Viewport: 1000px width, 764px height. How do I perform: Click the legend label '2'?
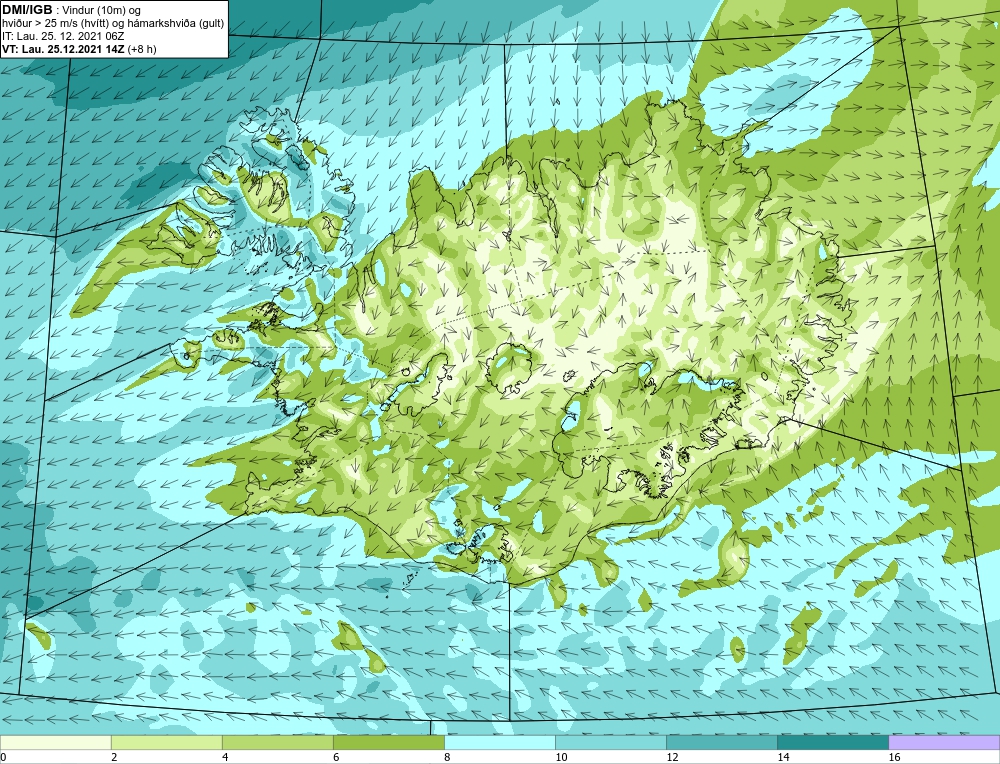[114, 757]
